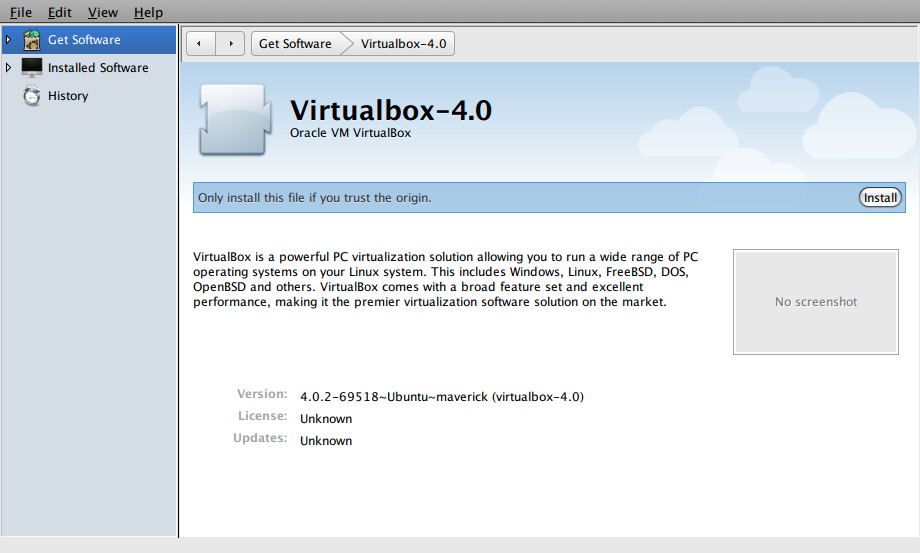Viewport: 920px width, 553px height.
Task: Open the Edit menu
Action: pos(60,12)
